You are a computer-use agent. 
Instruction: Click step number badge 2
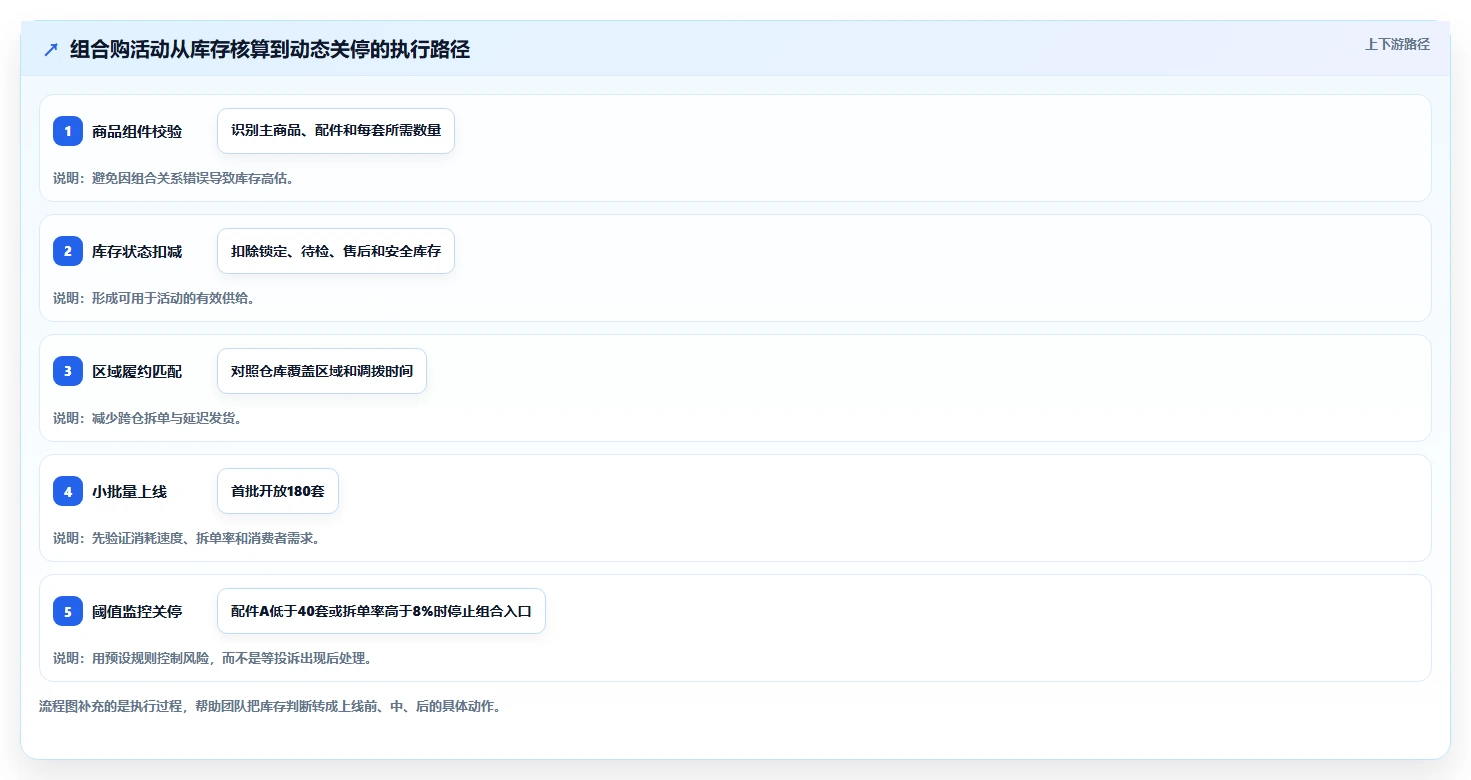coord(68,251)
